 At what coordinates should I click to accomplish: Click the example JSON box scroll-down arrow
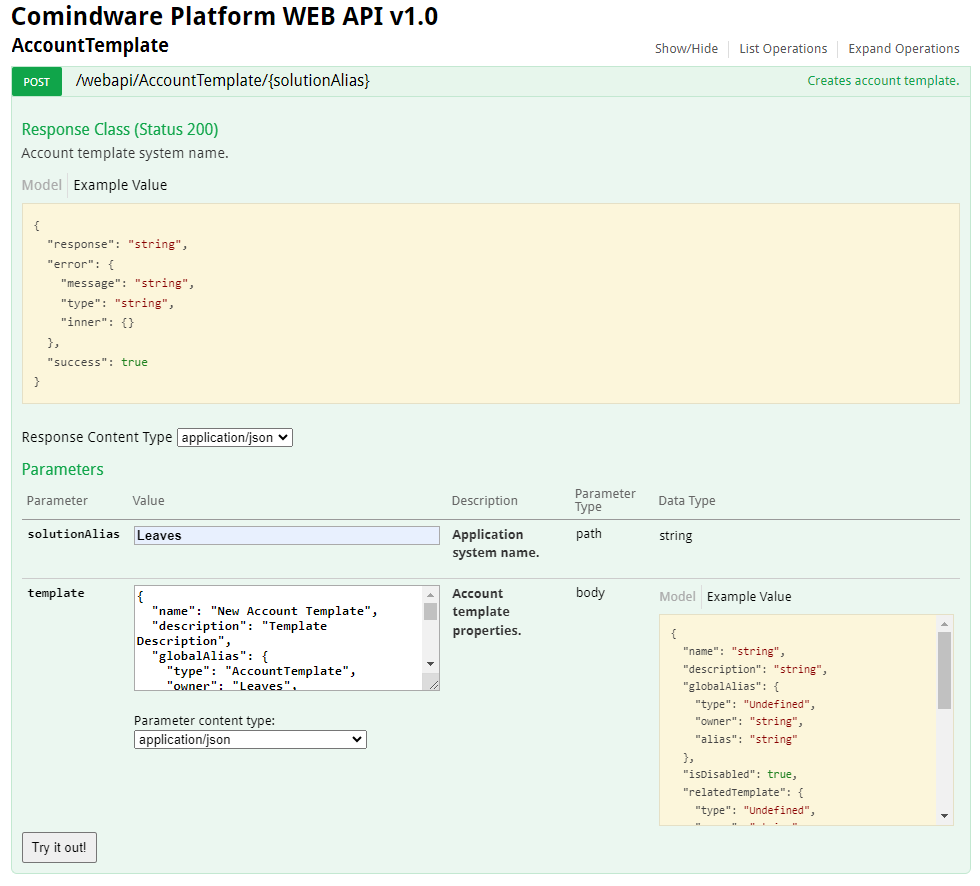(945, 817)
